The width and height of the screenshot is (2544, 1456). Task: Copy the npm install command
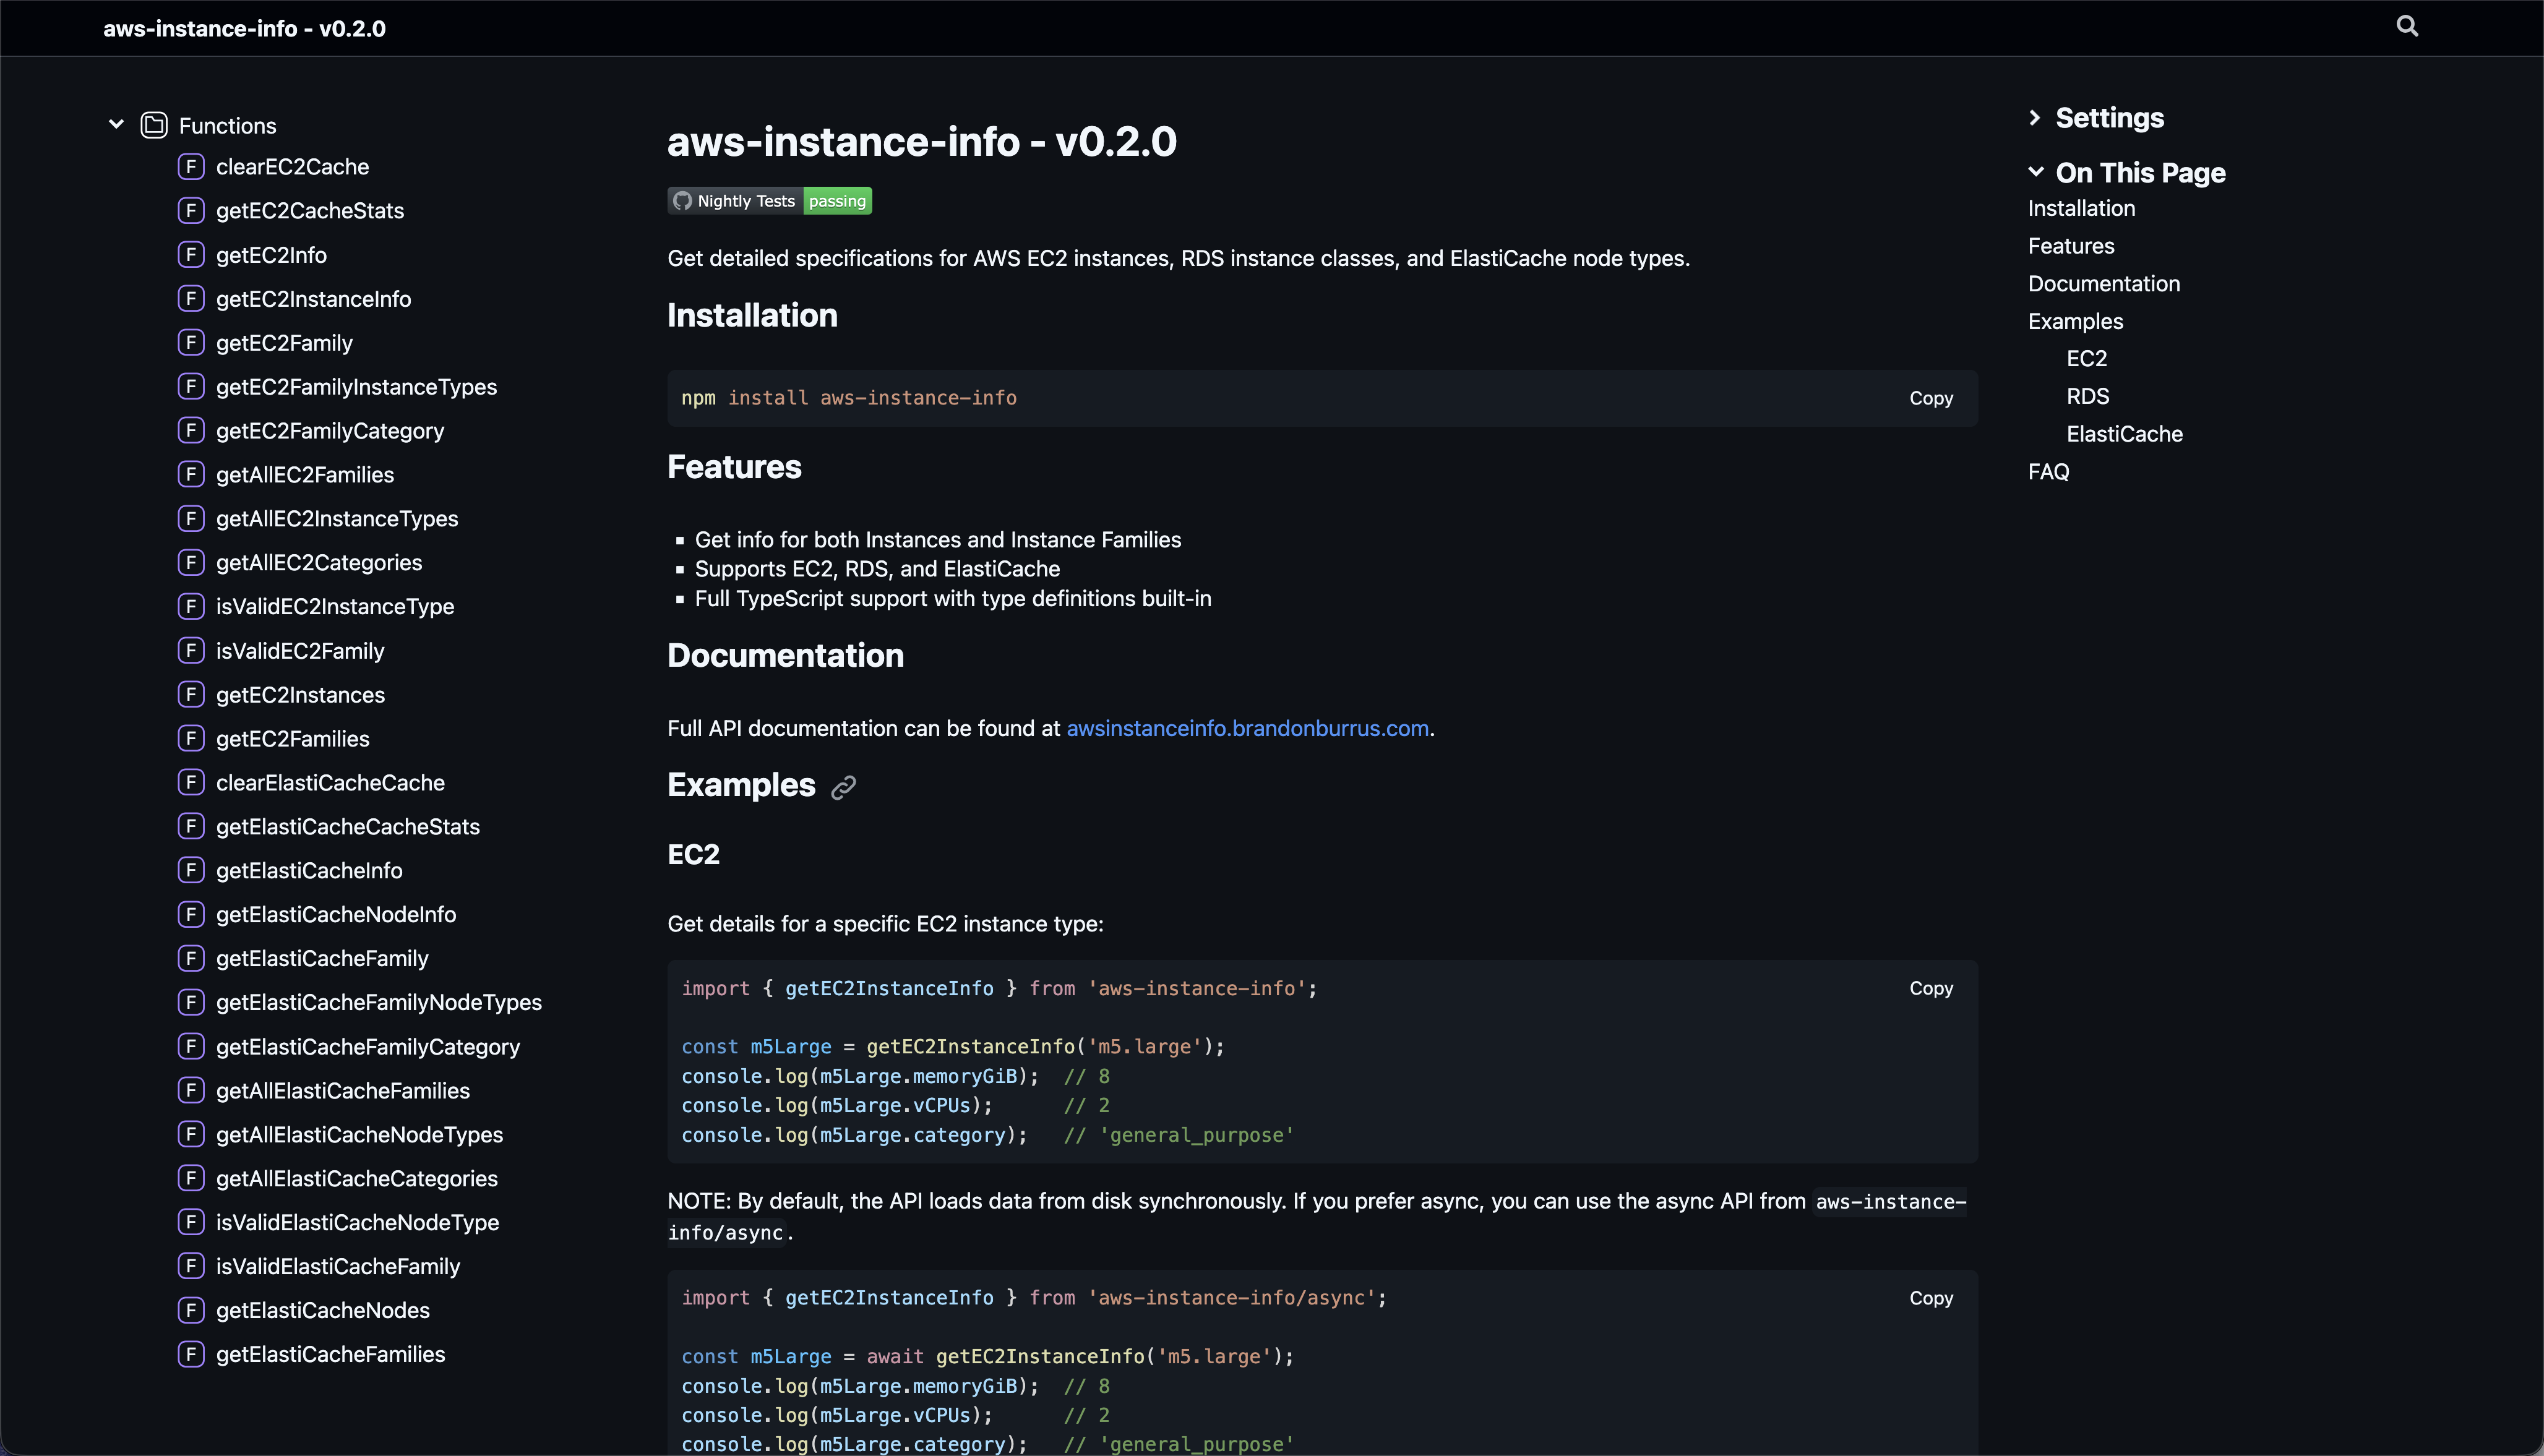(1930, 397)
